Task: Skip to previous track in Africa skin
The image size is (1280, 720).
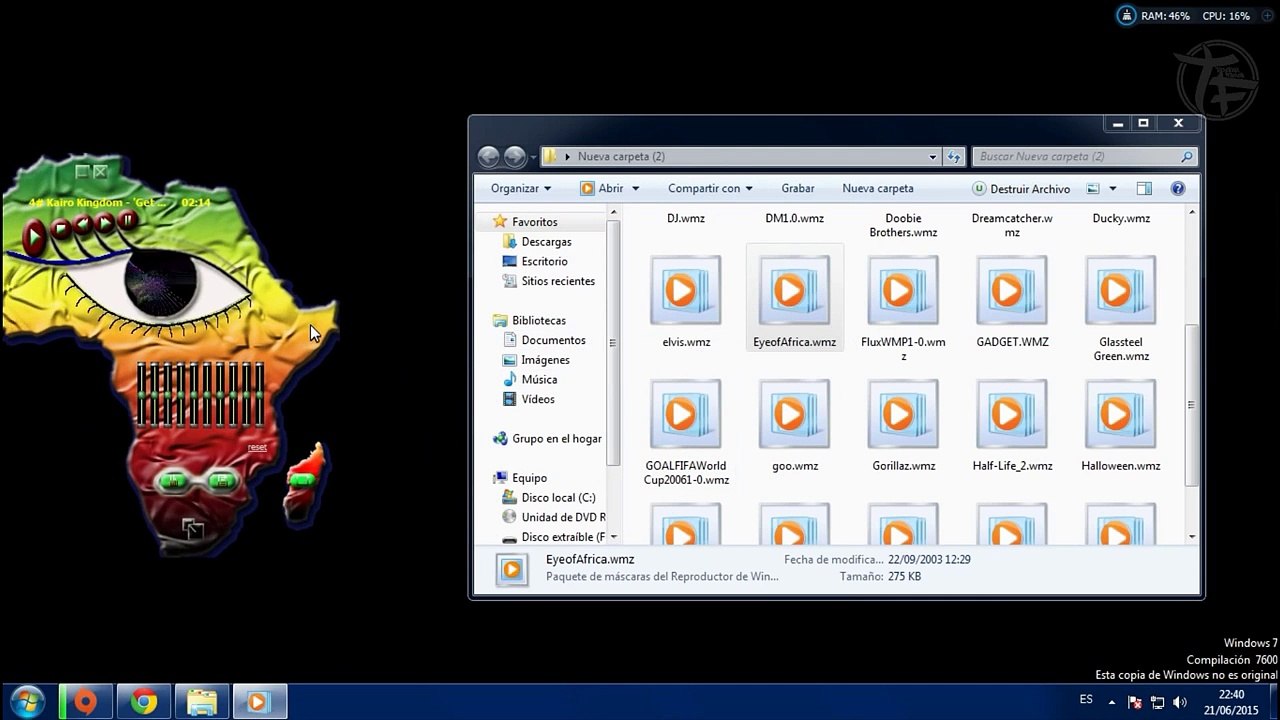Action: [x=84, y=225]
